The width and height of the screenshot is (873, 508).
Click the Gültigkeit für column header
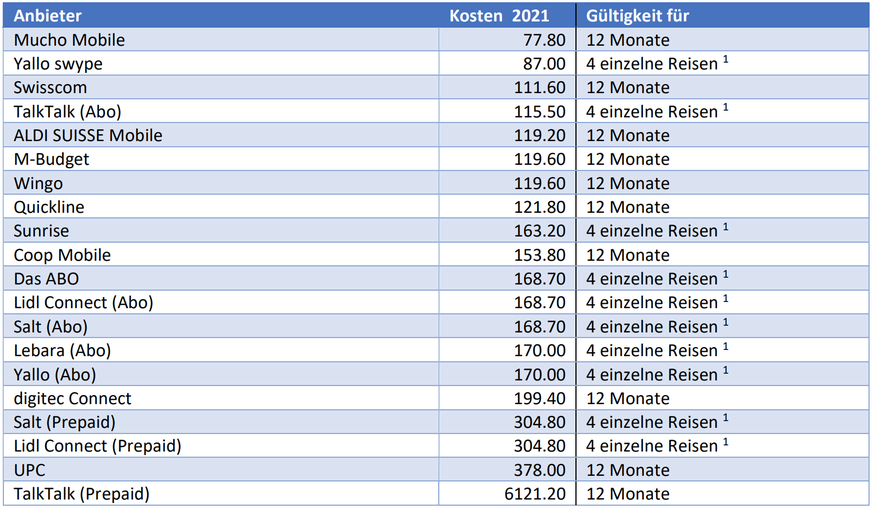tap(638, 16)
